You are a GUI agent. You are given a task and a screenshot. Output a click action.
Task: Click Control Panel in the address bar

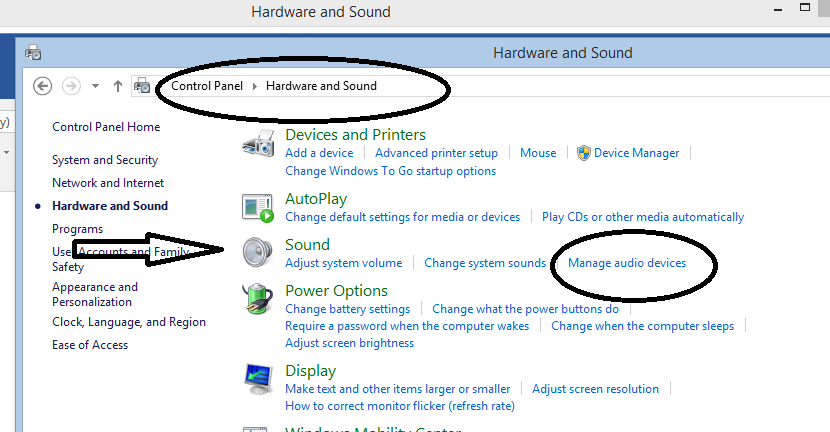207,86
